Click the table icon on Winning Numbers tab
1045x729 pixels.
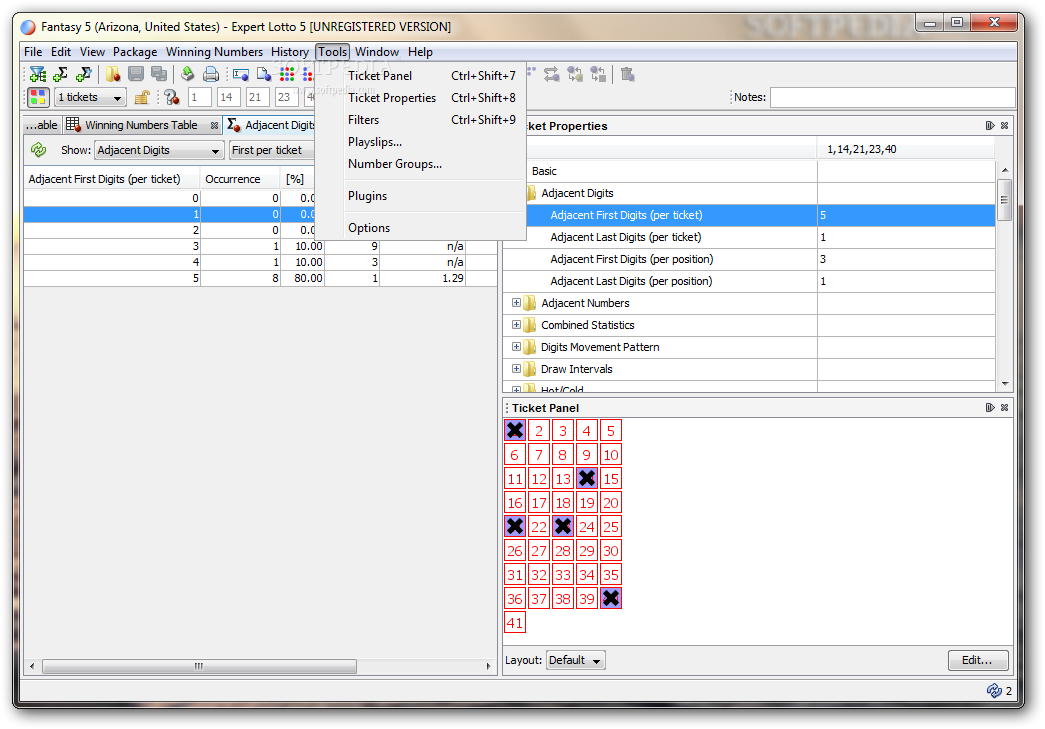tap(73, 125)
